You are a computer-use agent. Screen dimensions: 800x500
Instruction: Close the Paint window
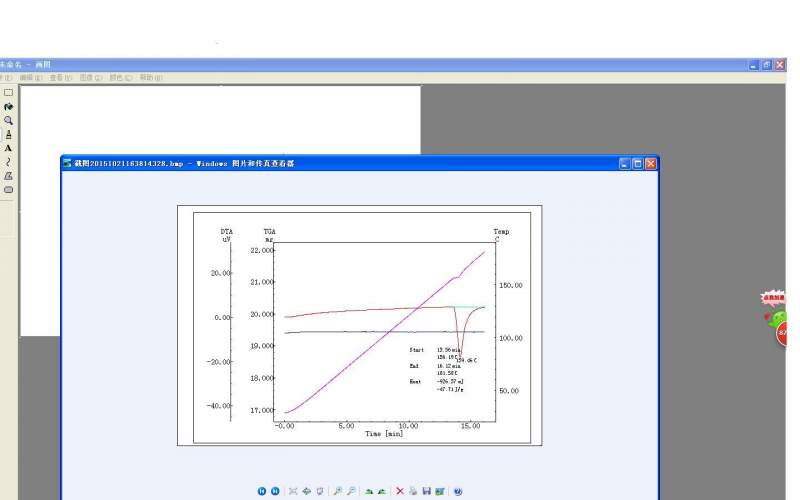click(x=780, y=65)
